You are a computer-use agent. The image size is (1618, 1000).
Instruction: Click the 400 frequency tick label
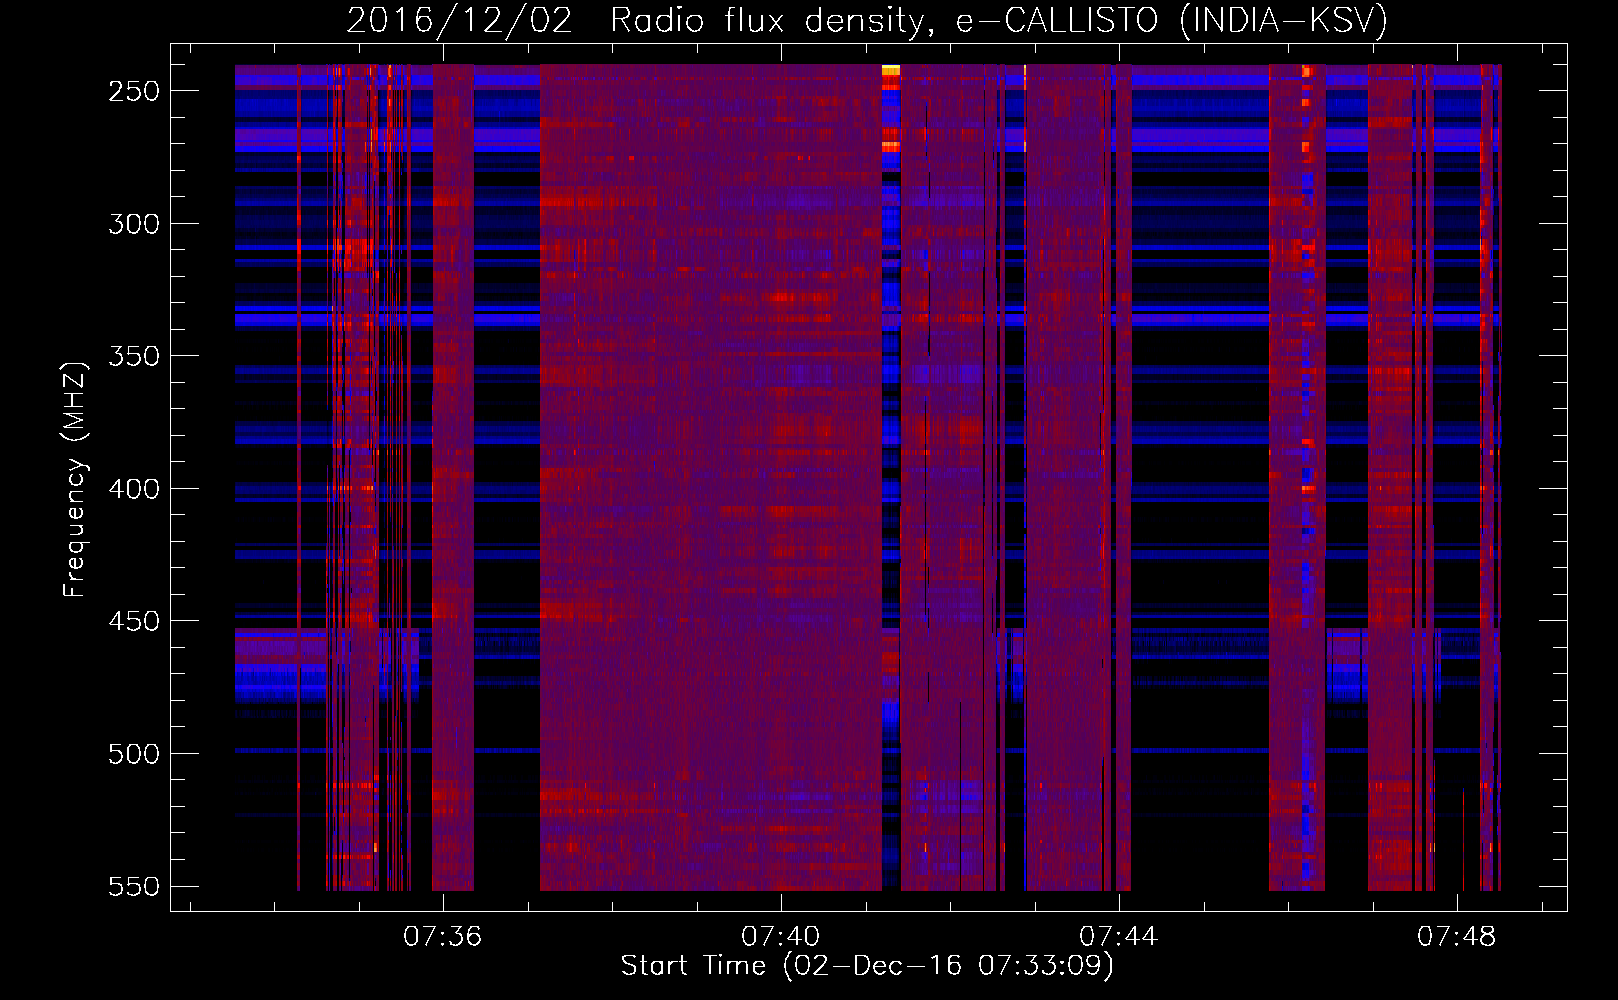click(134, 489)
